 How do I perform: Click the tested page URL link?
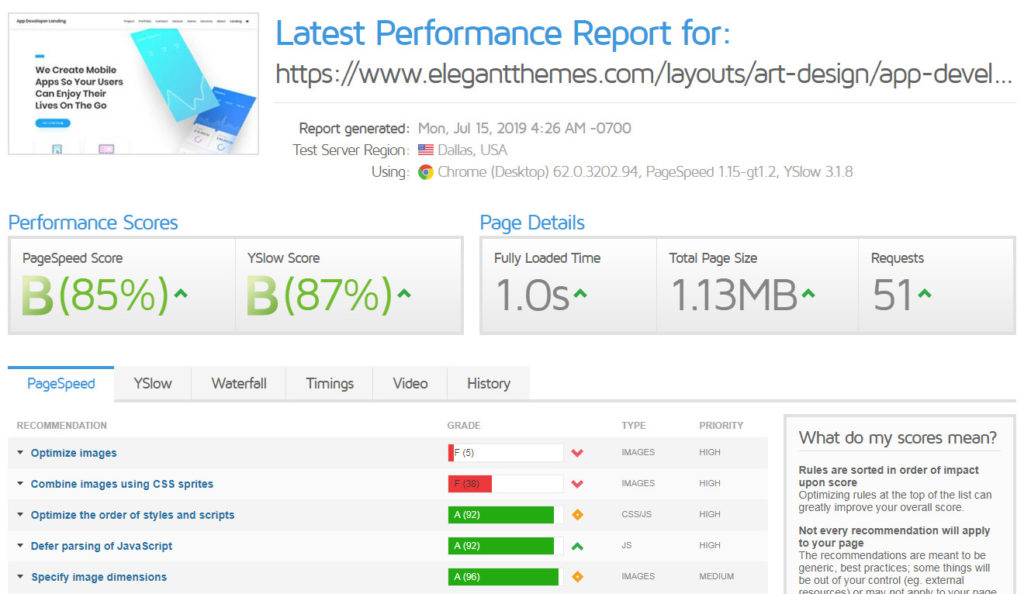[644, 75]
